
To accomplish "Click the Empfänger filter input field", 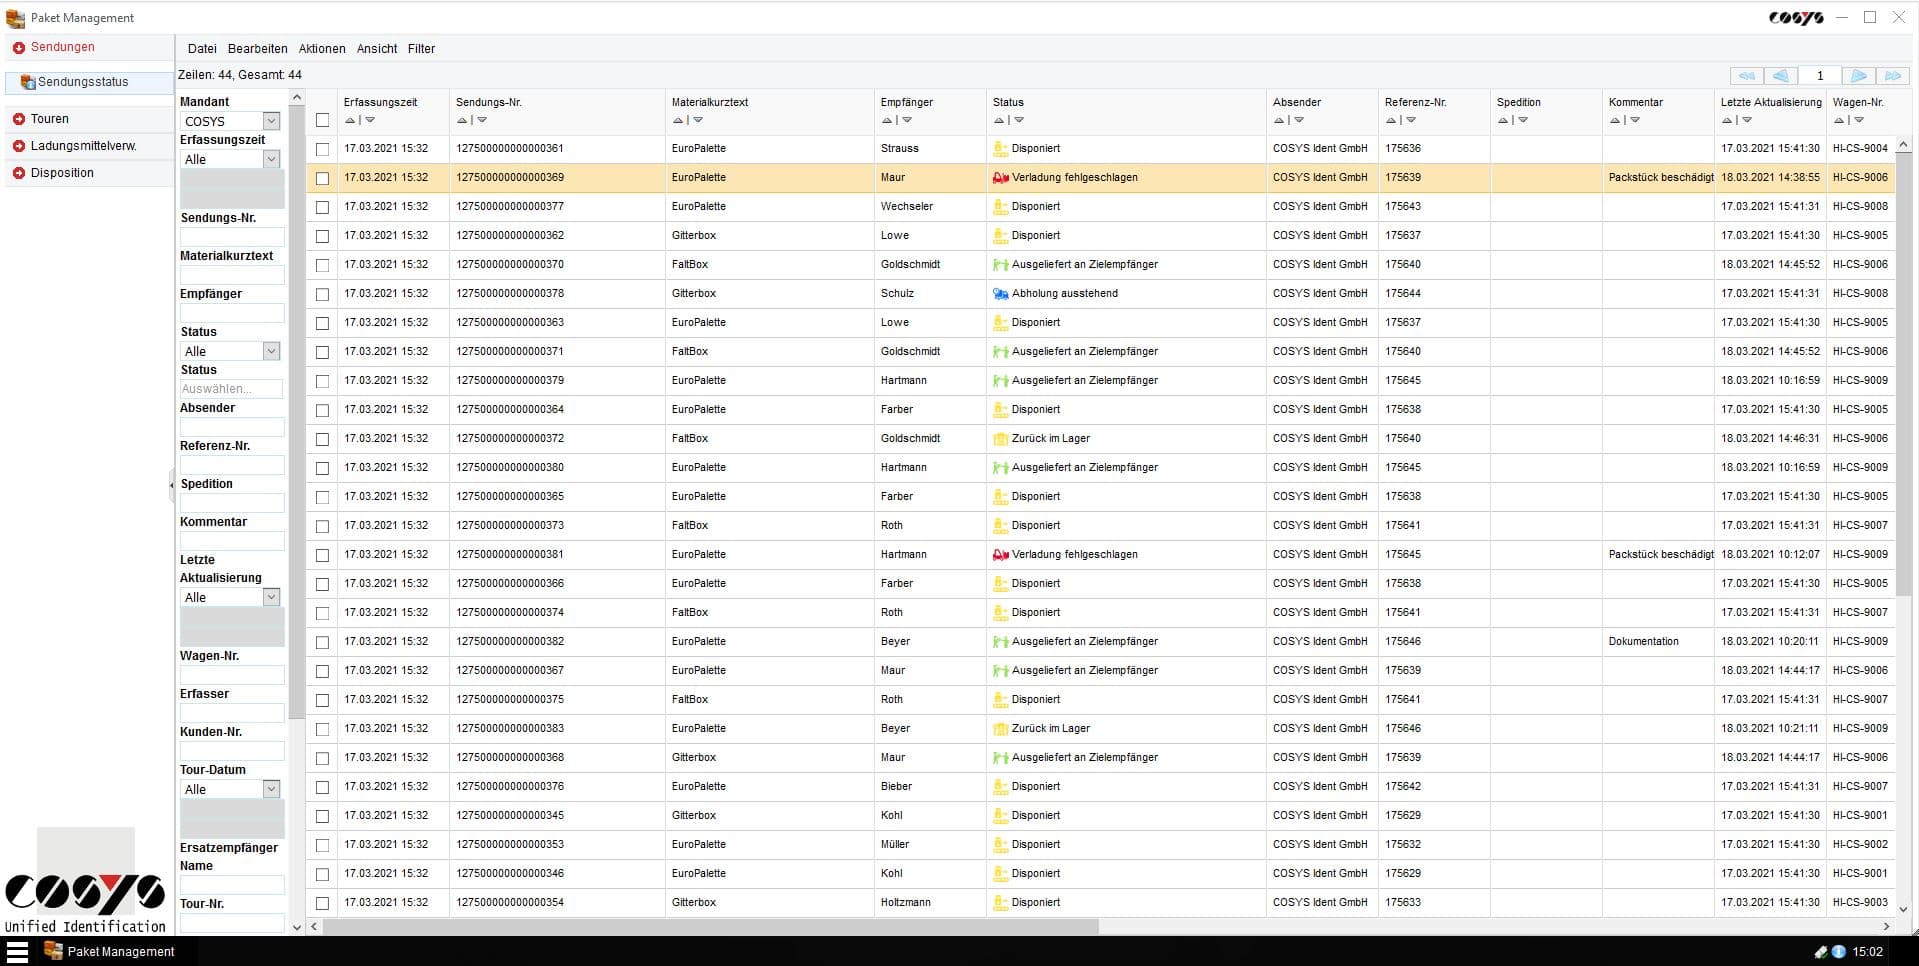I will point(231,313).
